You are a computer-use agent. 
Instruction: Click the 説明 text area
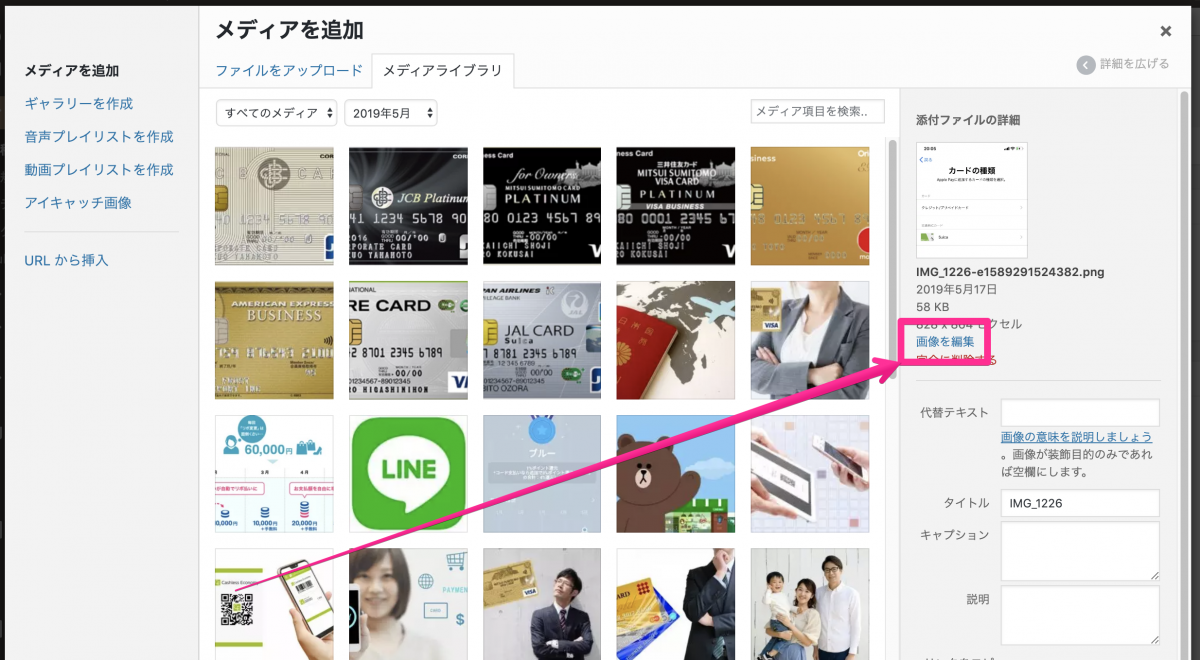pyautogui.click(x=1080, y=615)
